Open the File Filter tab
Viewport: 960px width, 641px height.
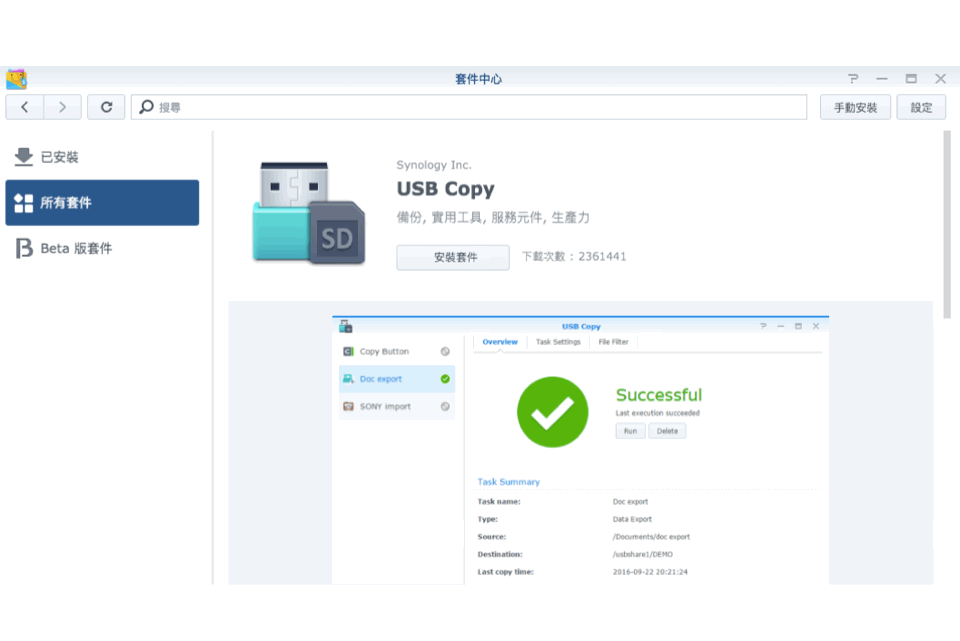[613, 341]
